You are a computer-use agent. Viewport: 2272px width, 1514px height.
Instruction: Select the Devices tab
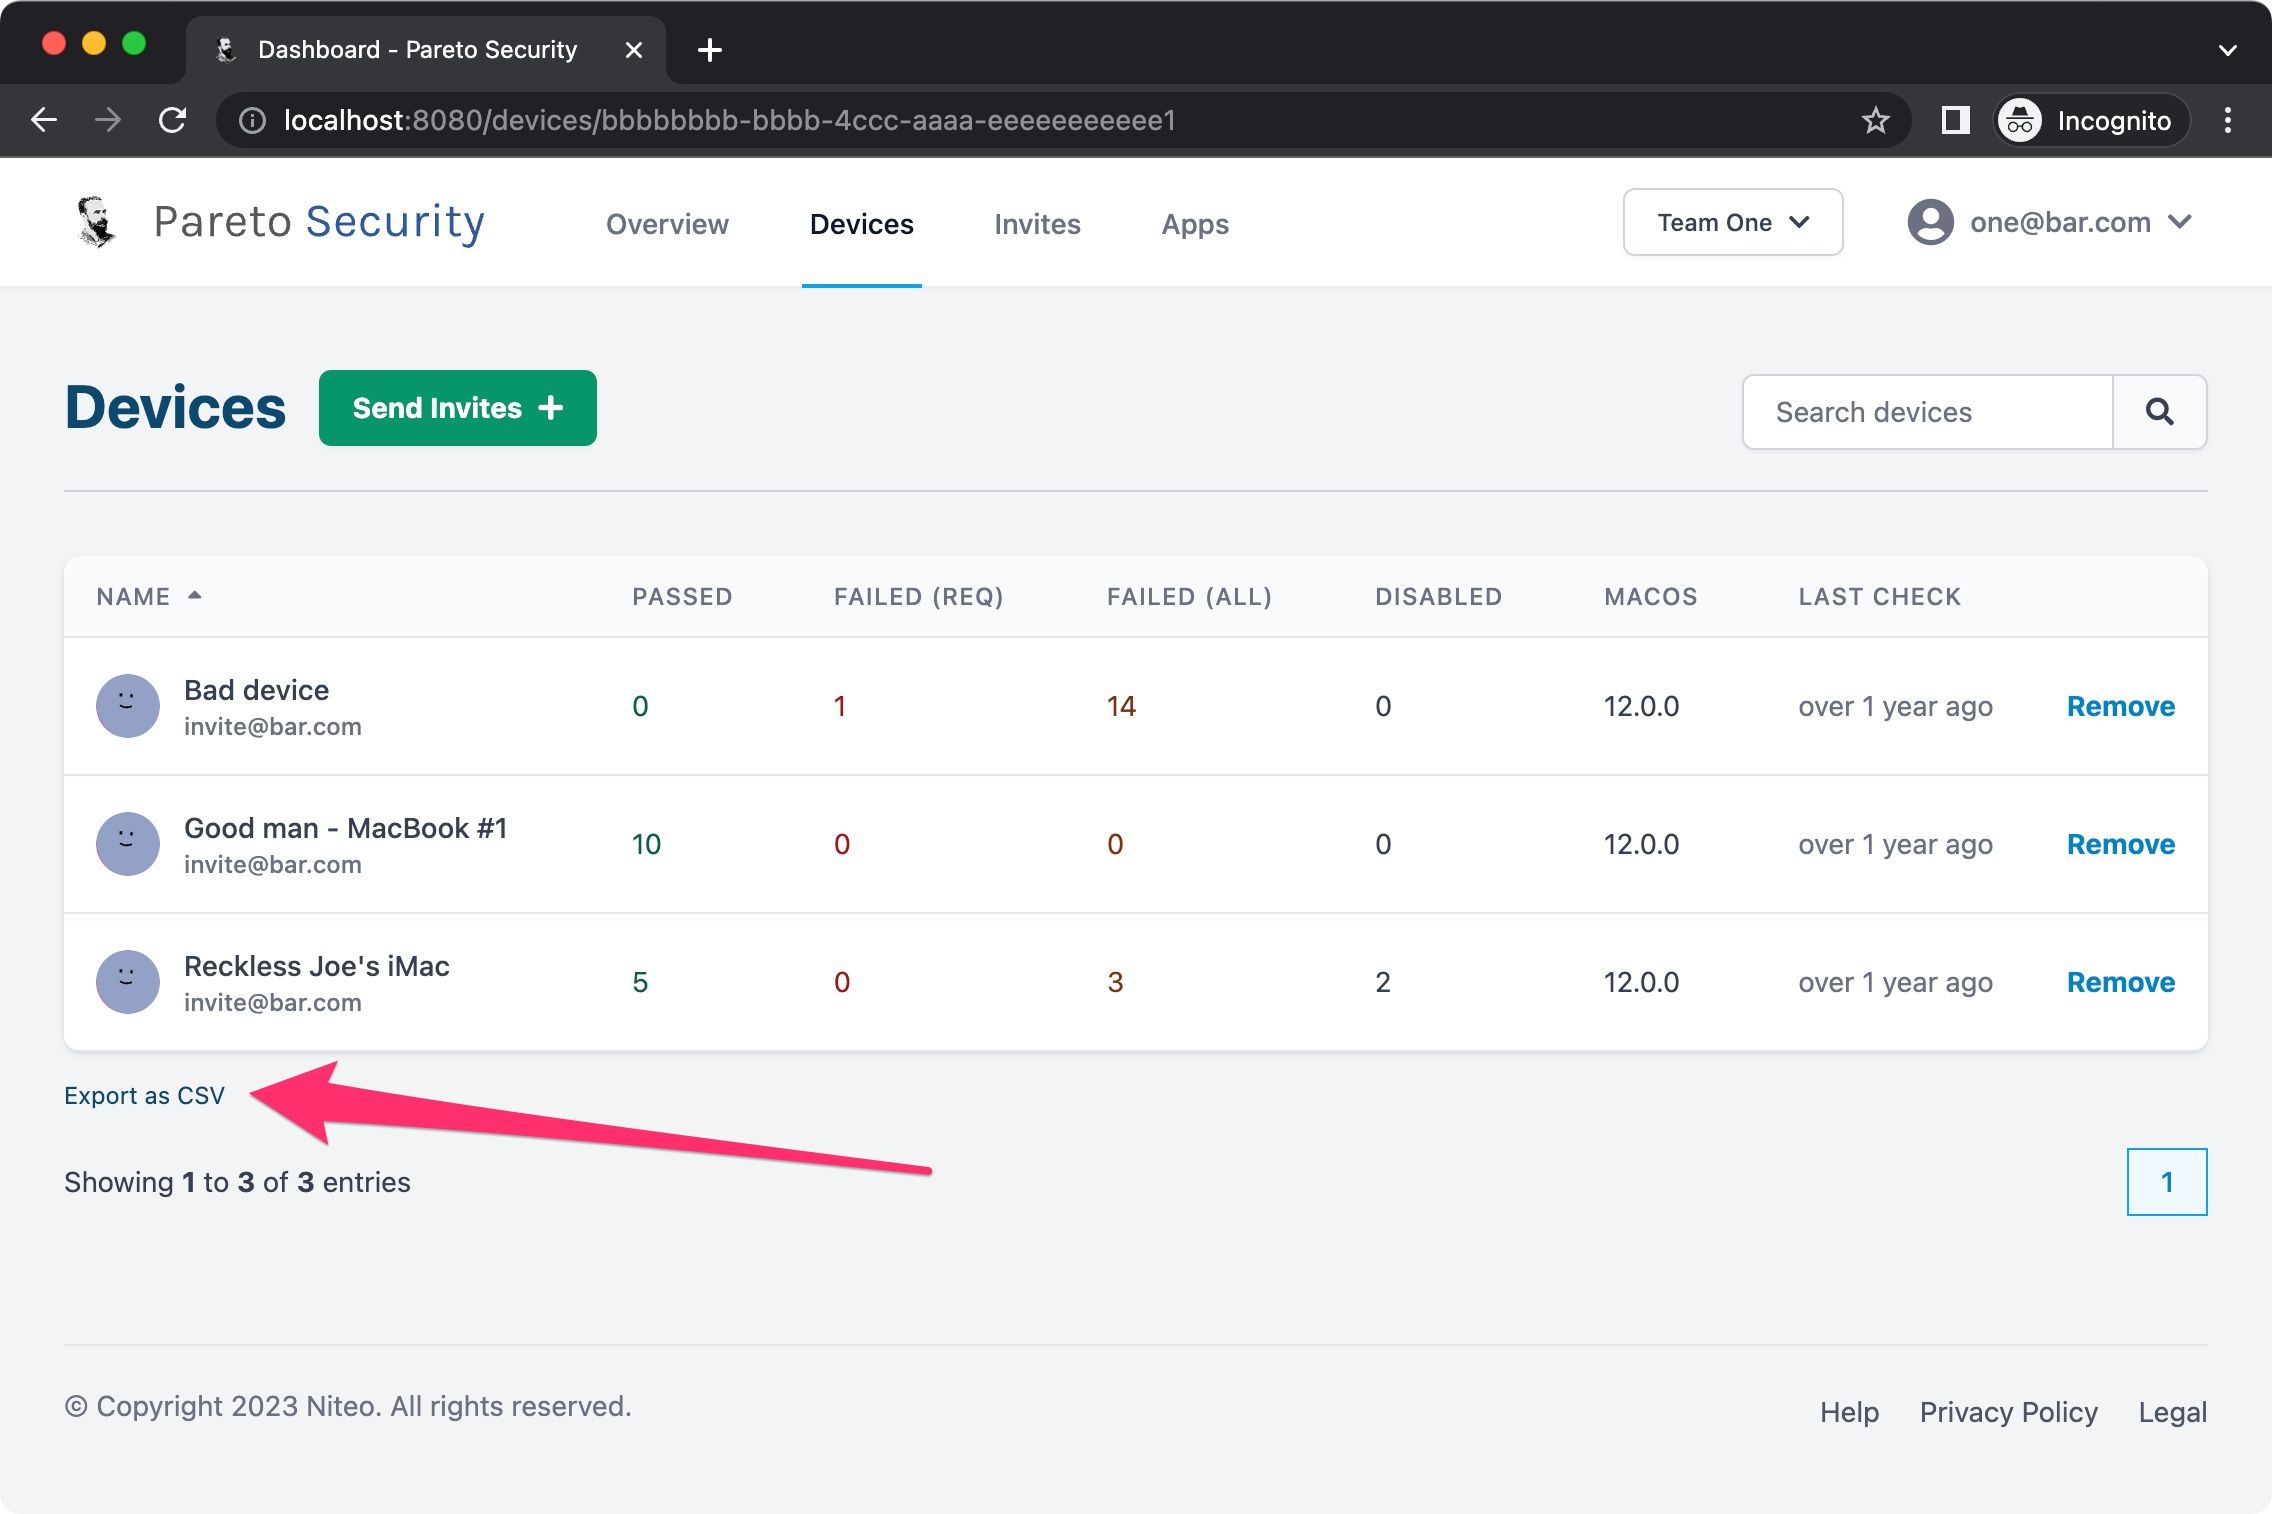861,223
